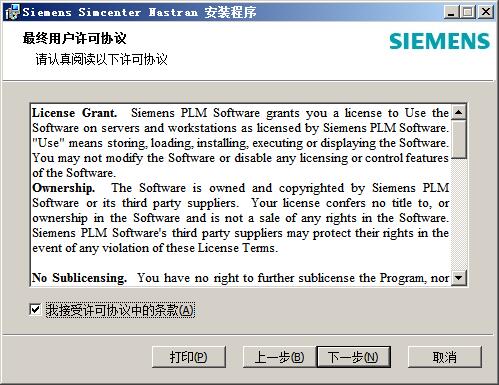
Task: Close the Simcenter Nastran installer window
Action: tap(486, 12)
